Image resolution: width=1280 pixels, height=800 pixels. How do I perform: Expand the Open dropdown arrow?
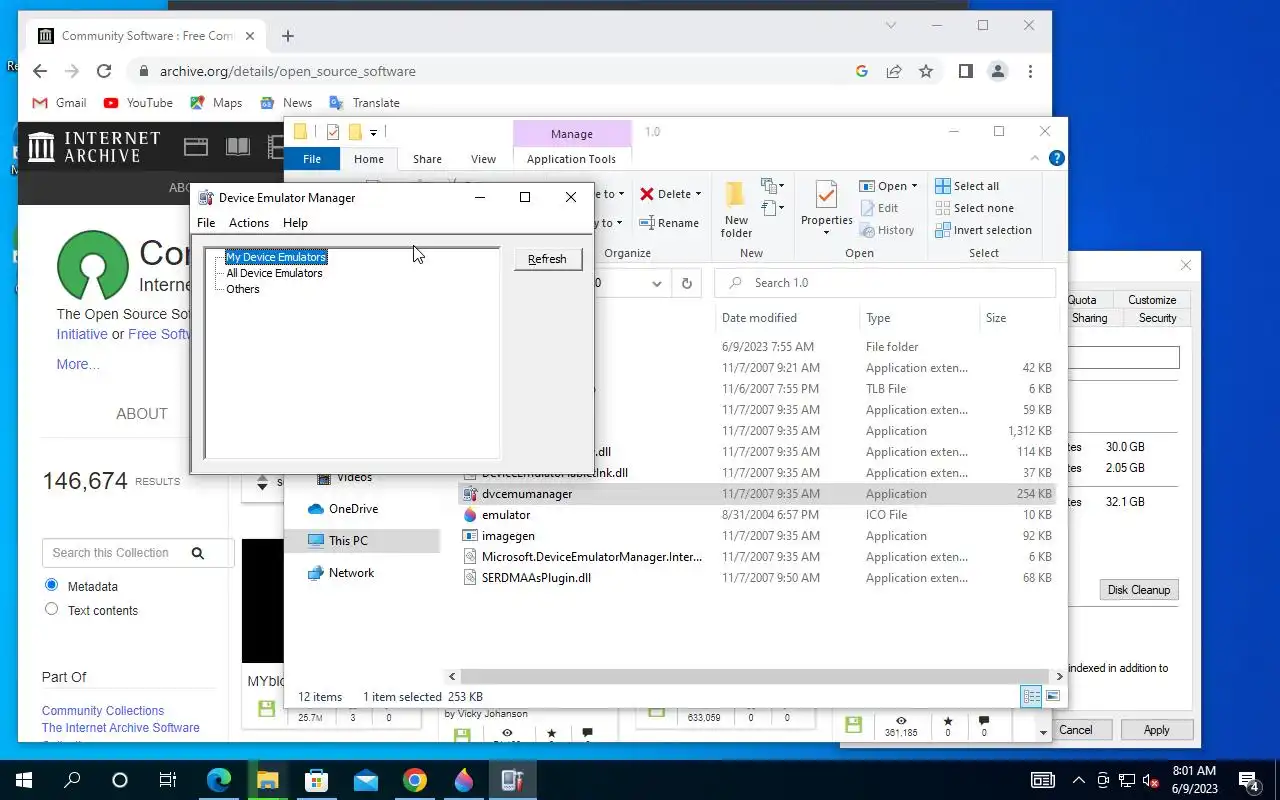point(914,186)
